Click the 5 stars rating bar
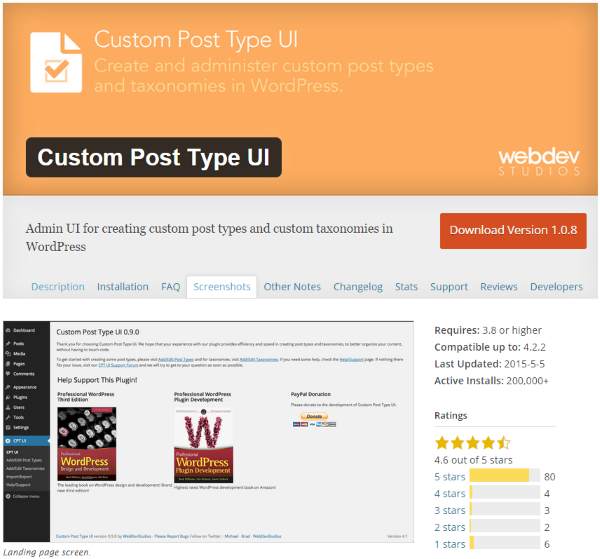 [x=505, y=475]
